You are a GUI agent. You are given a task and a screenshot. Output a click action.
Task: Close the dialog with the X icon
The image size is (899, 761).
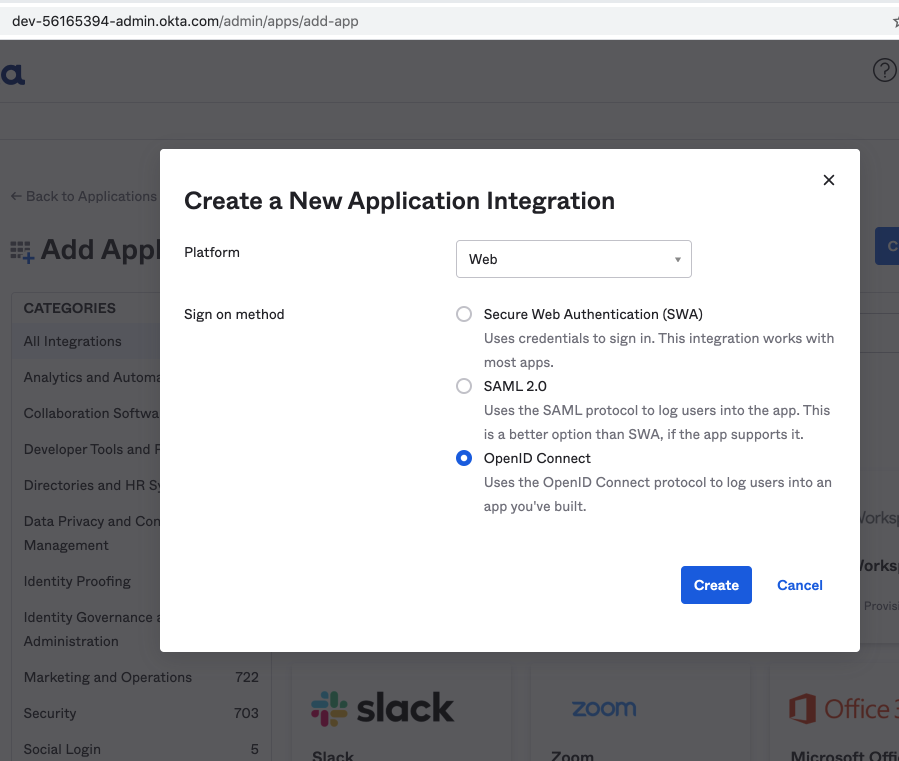(828, 180)
